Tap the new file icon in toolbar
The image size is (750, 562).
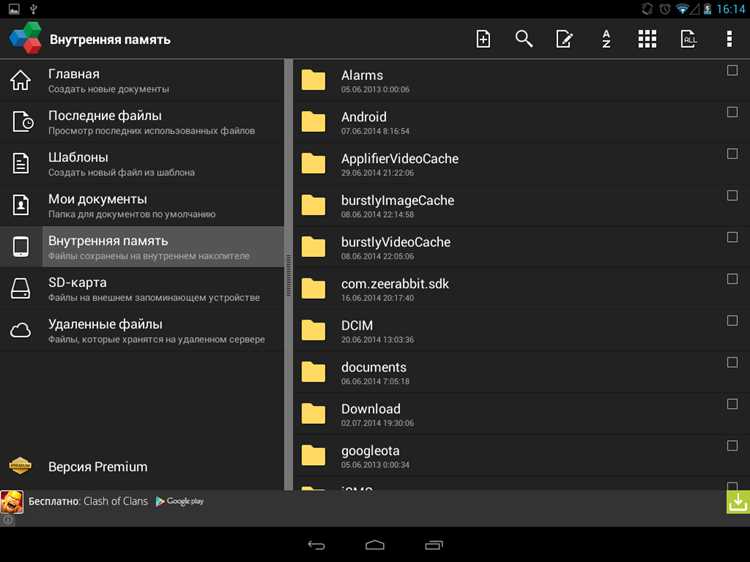coord(483,39)
